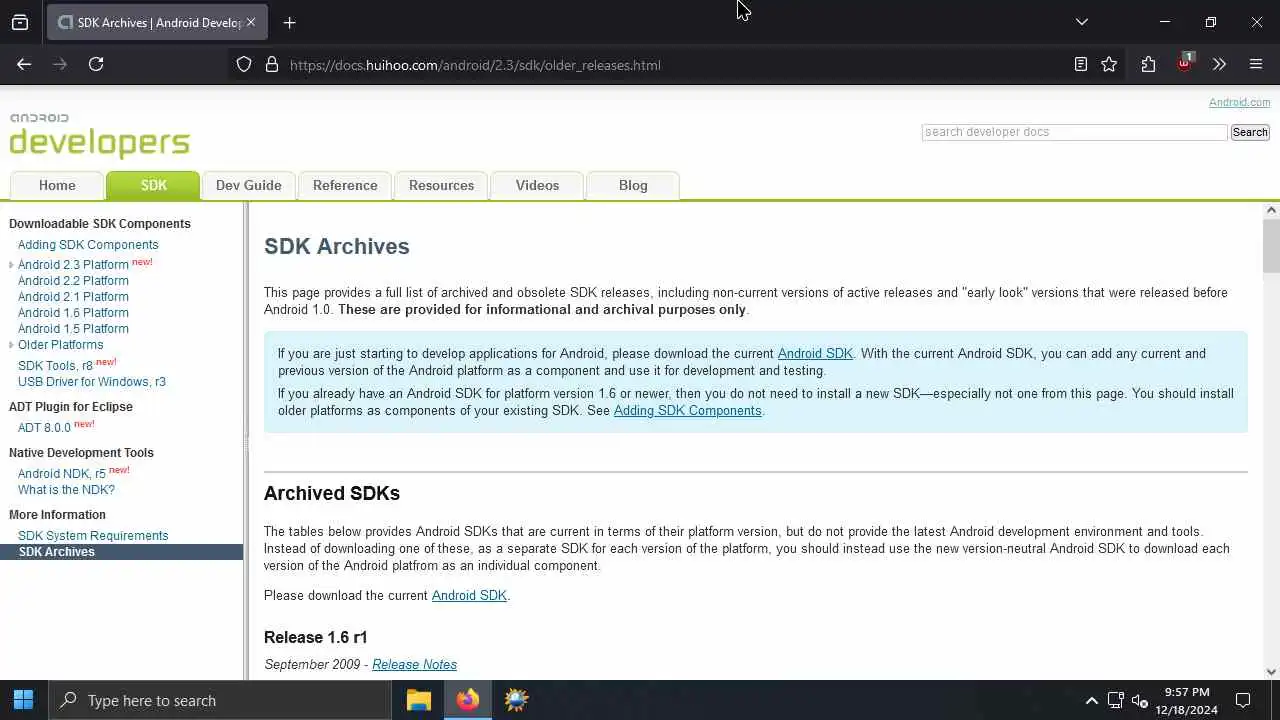Screen dimensions: 1280x720
Task: Open File Explorer from taskbar
Action: [419, 700]
